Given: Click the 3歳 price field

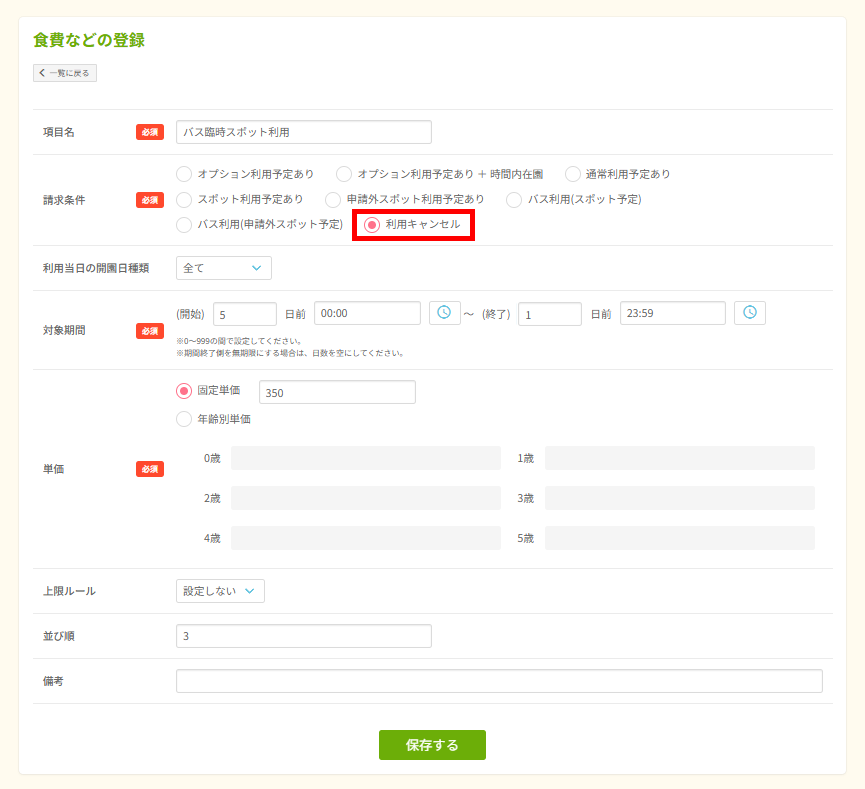Looking at the screenshot, I should pyautogui.click(x=680, y=498).
